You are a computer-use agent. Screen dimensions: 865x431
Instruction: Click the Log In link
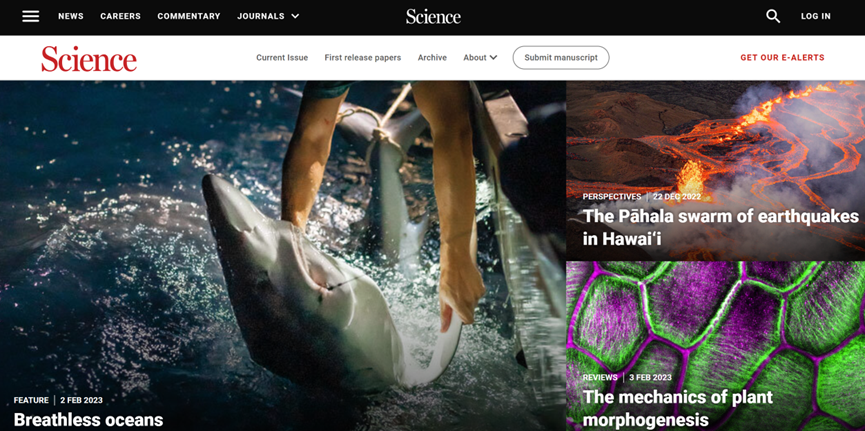point(815,16)
